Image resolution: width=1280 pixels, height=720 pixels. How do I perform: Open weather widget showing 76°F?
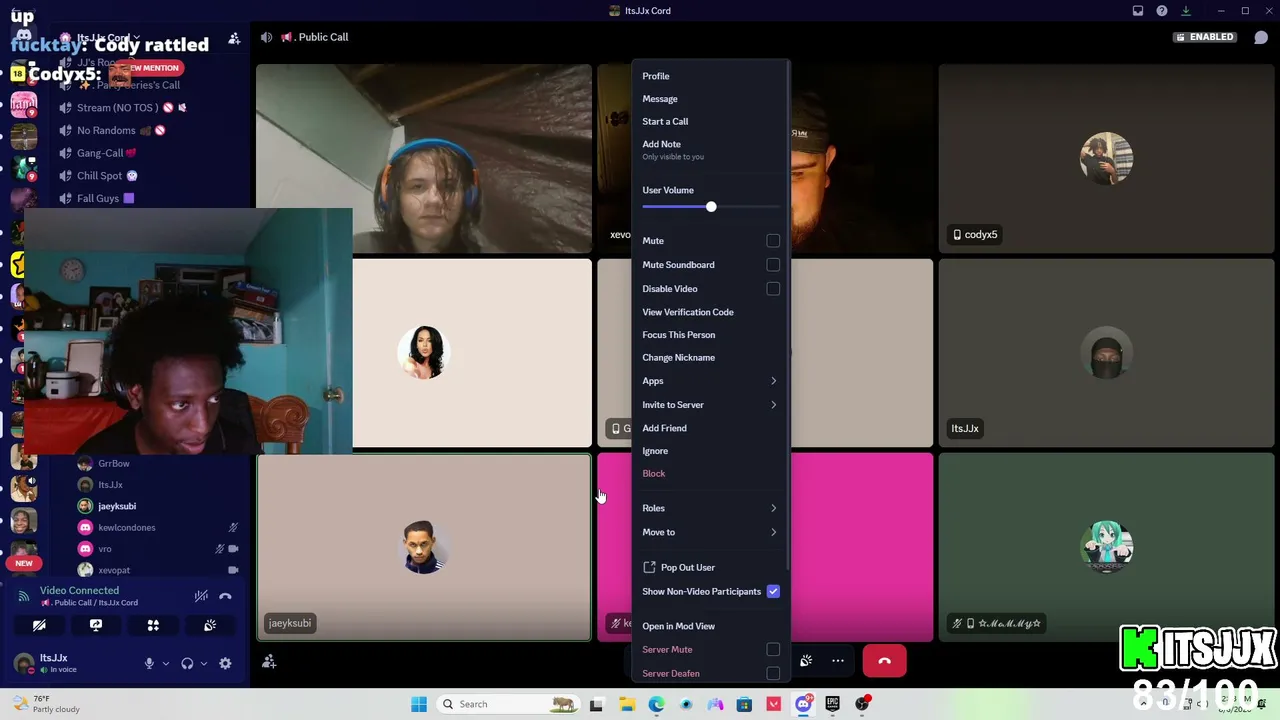pyautogui.click(x=46, y=704)
